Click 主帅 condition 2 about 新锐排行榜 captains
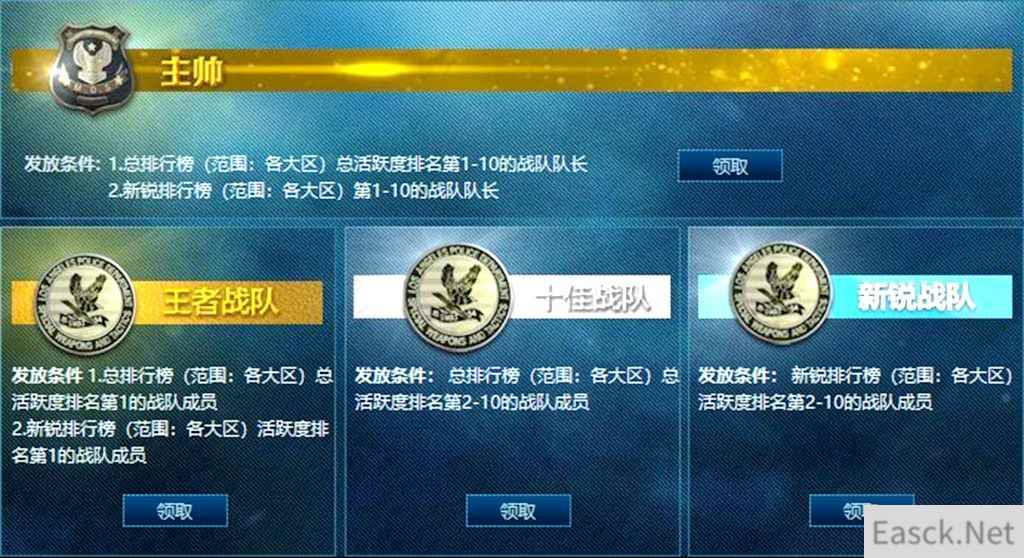Screen dimensions: 1024x558 click(304, 191)
